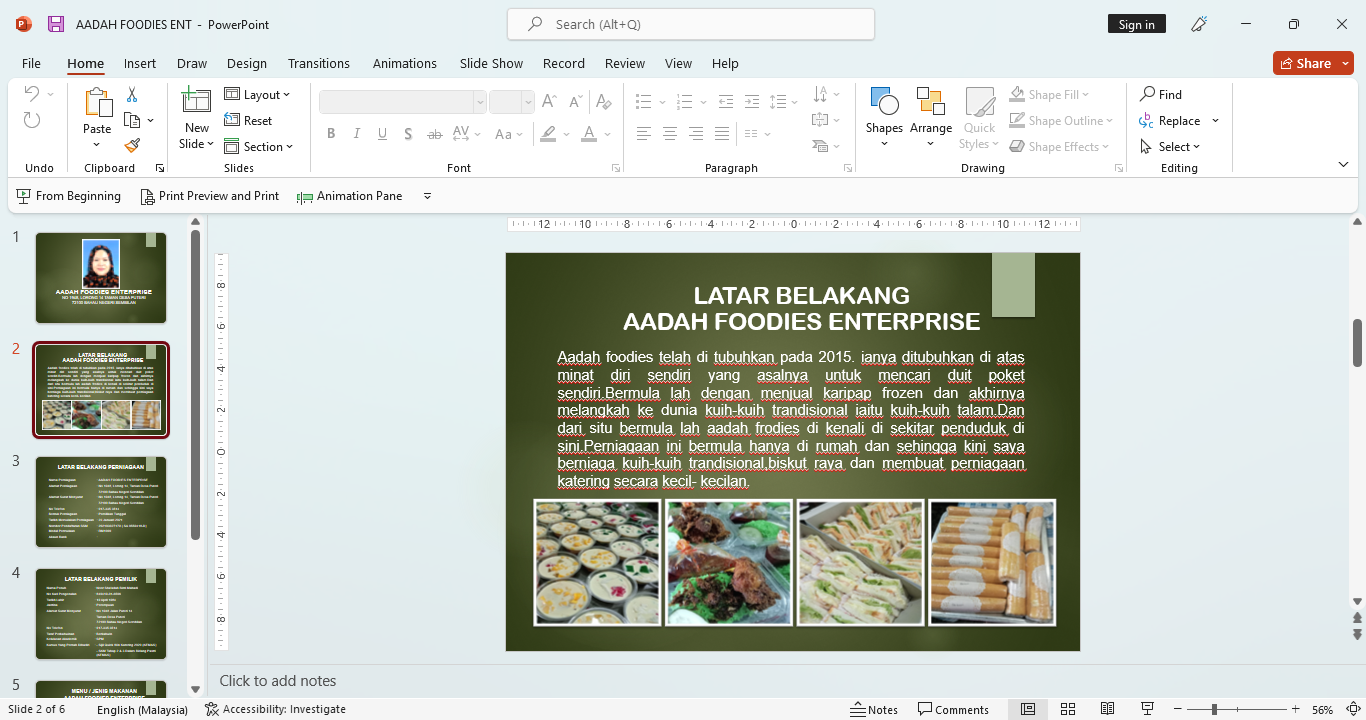Click Zoom Out minus button
The width and height of the screenshot is (1366, 720).
1176,709
